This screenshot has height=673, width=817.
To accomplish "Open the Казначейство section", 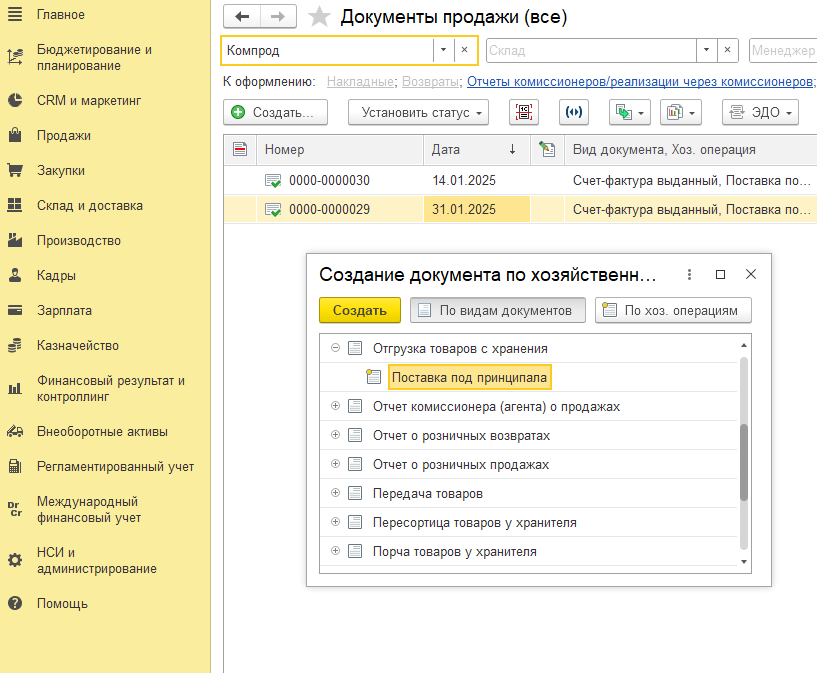I will click(78, 345).
